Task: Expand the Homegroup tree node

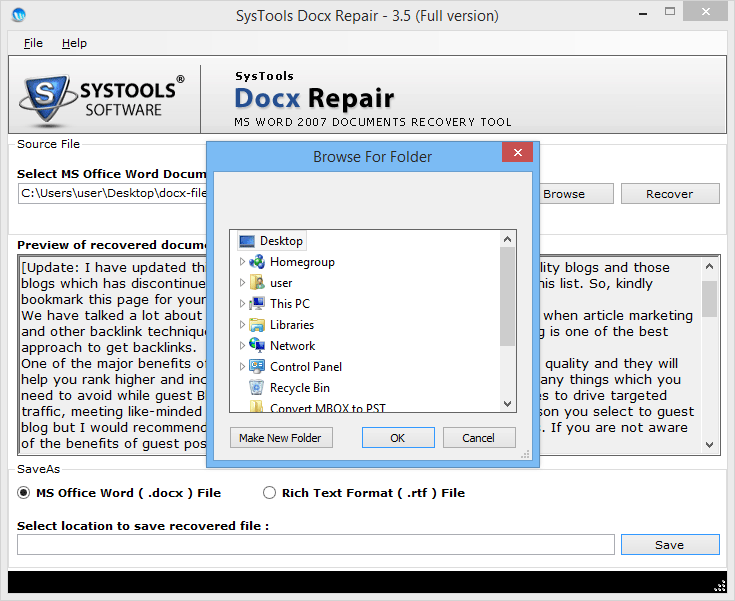Action: pos(242,262)
